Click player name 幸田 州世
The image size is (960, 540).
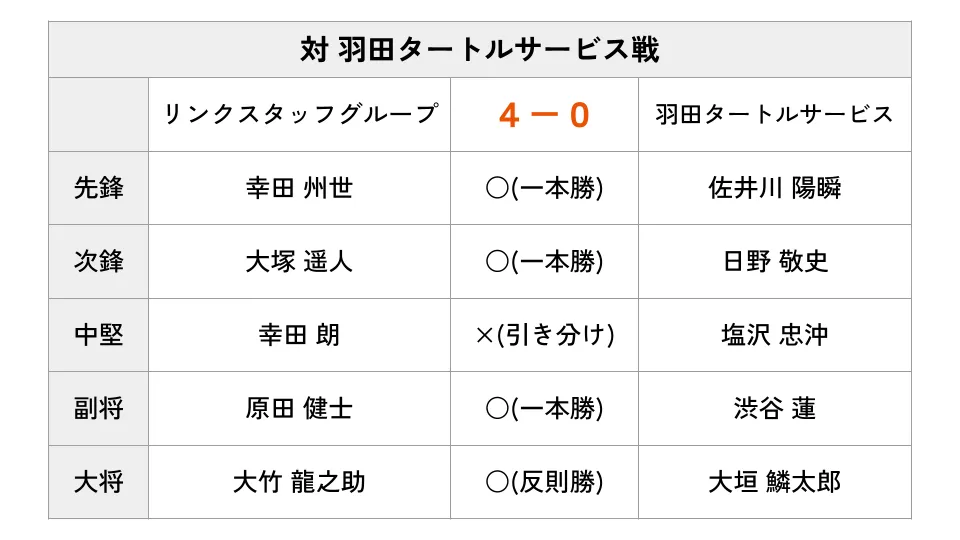299,188
